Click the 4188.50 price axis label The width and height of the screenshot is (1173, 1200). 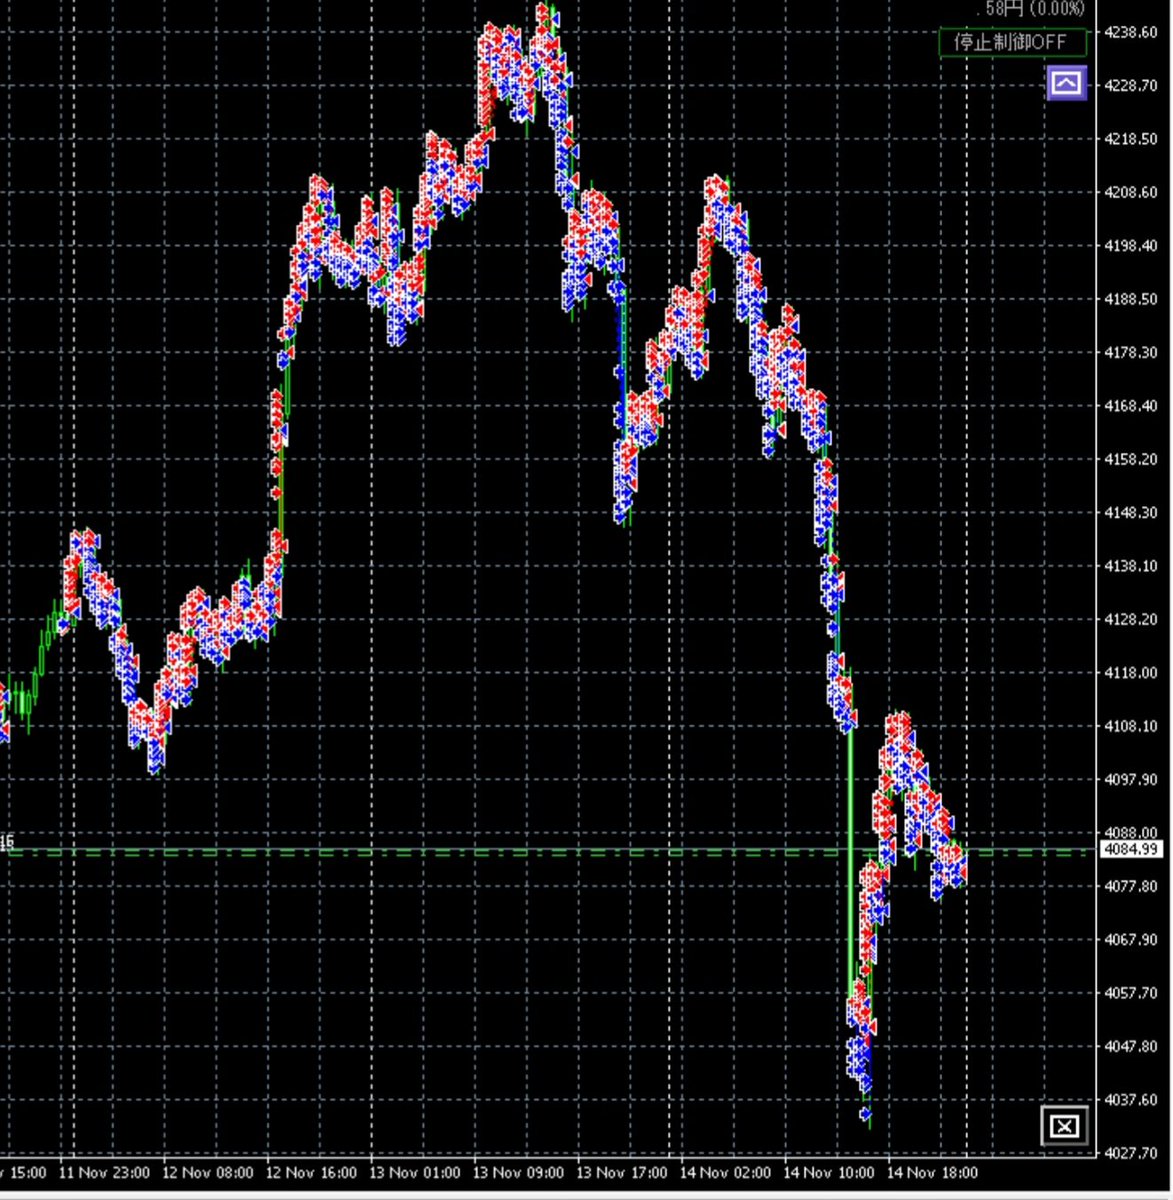[x=1131, y=299]
